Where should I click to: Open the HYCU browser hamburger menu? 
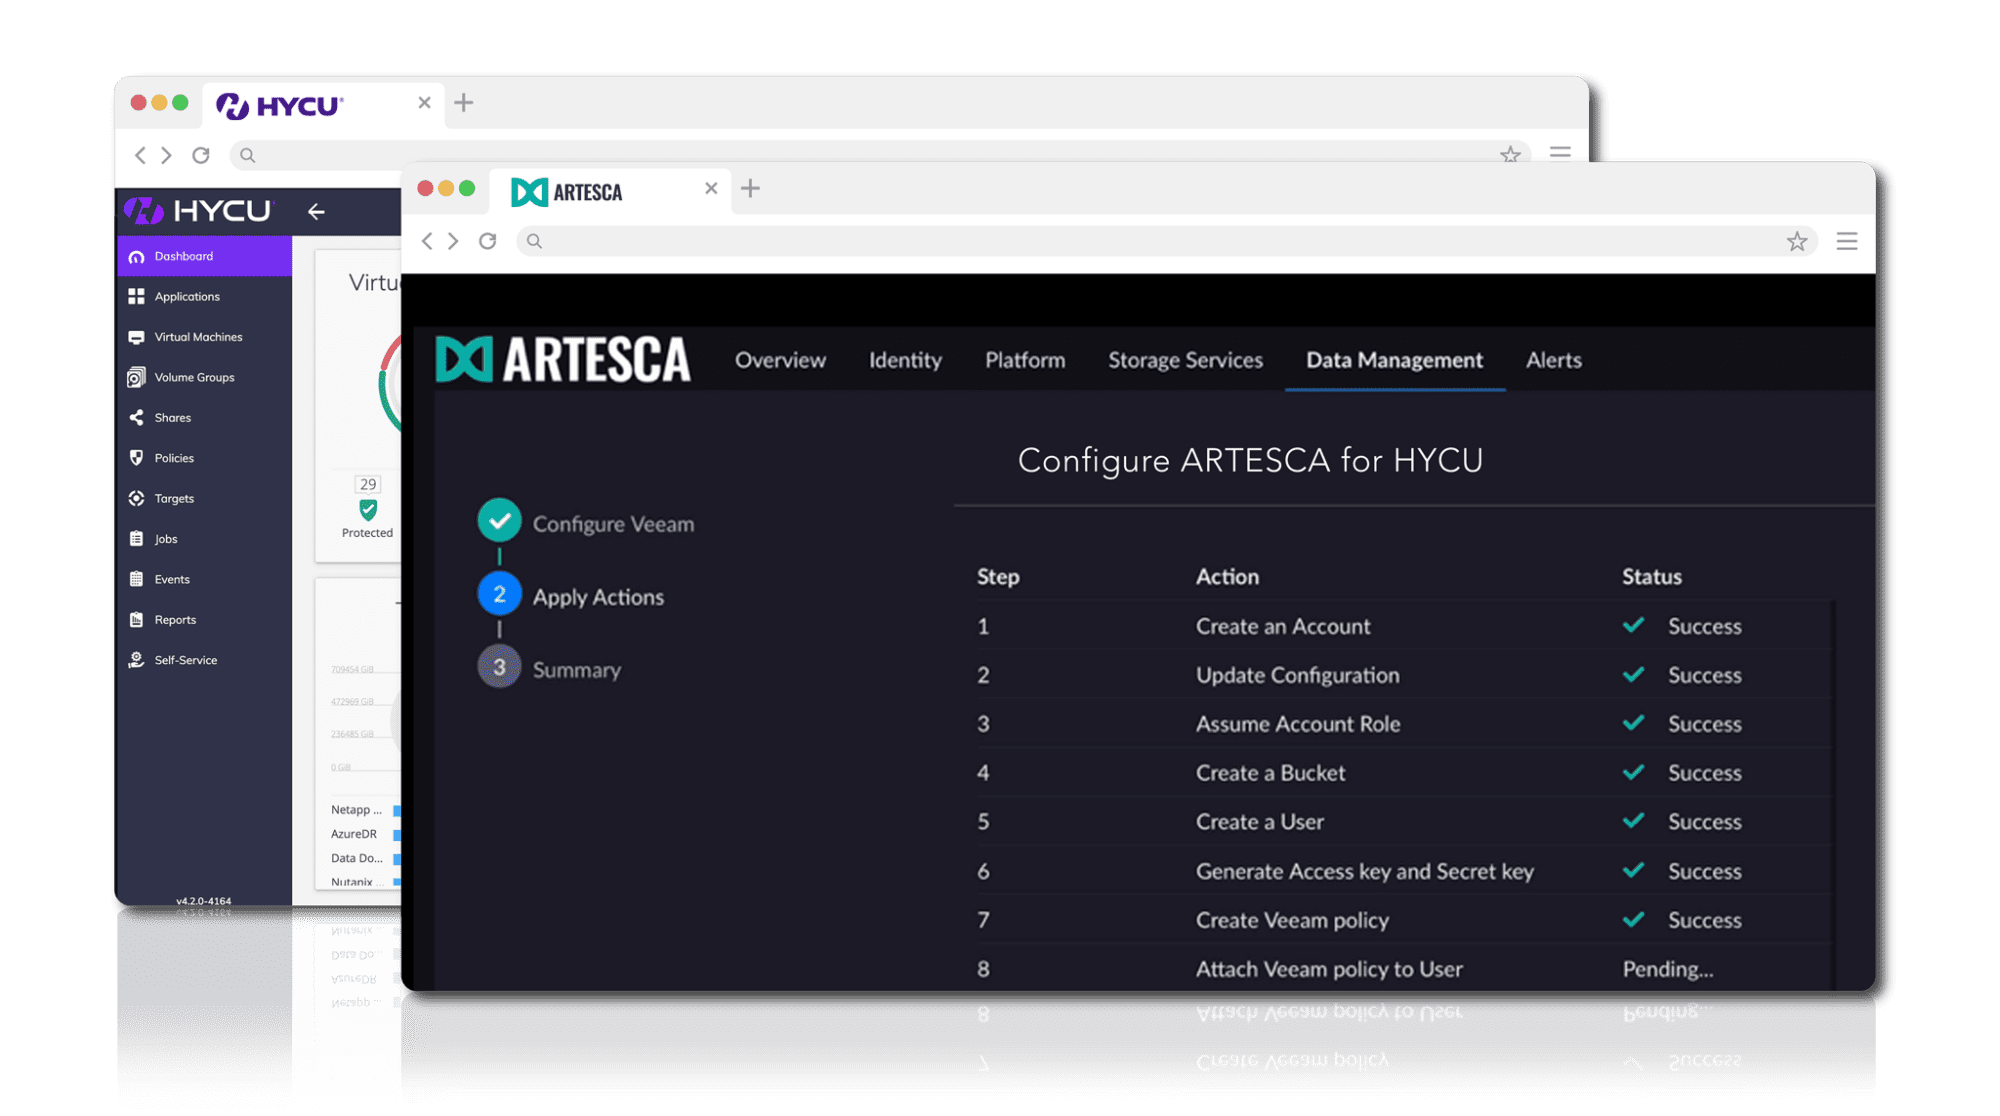click(x=1560, y=153)
